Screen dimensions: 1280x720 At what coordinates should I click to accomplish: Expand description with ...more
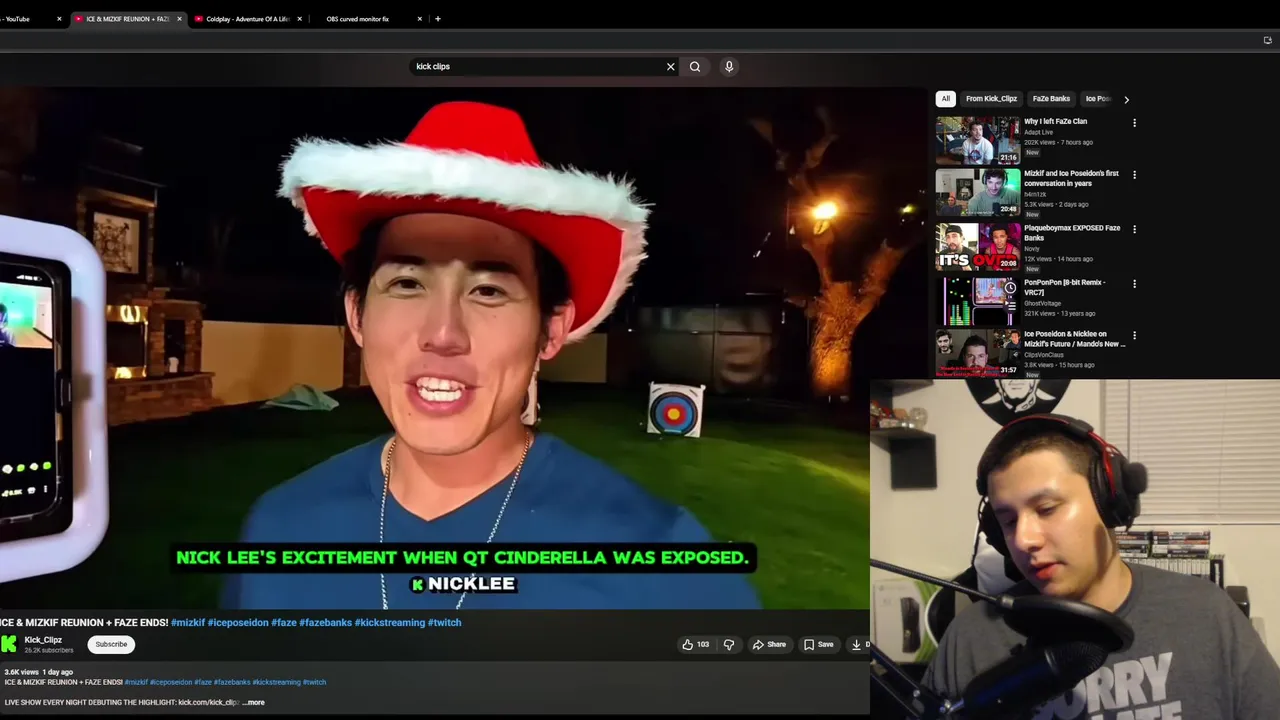tap(254, 702)
